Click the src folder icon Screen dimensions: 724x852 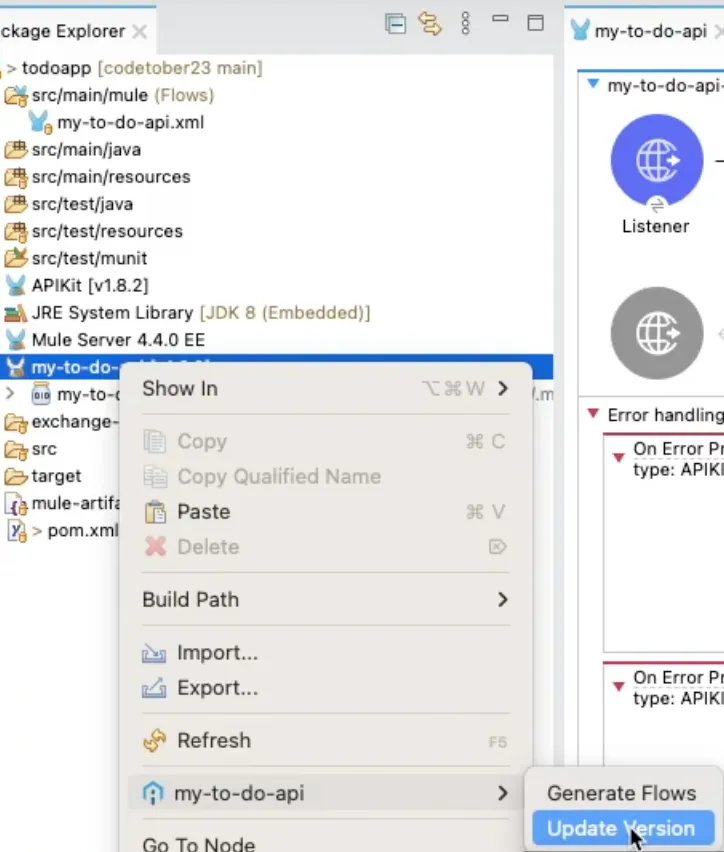(x=16, y=449)
